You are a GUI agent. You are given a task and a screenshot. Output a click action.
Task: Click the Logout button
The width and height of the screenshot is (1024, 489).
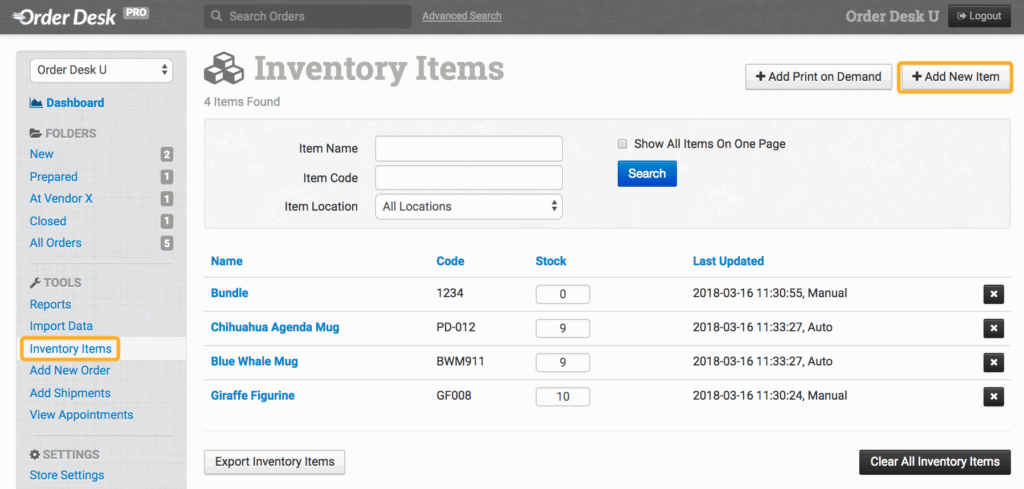point(978,16)
